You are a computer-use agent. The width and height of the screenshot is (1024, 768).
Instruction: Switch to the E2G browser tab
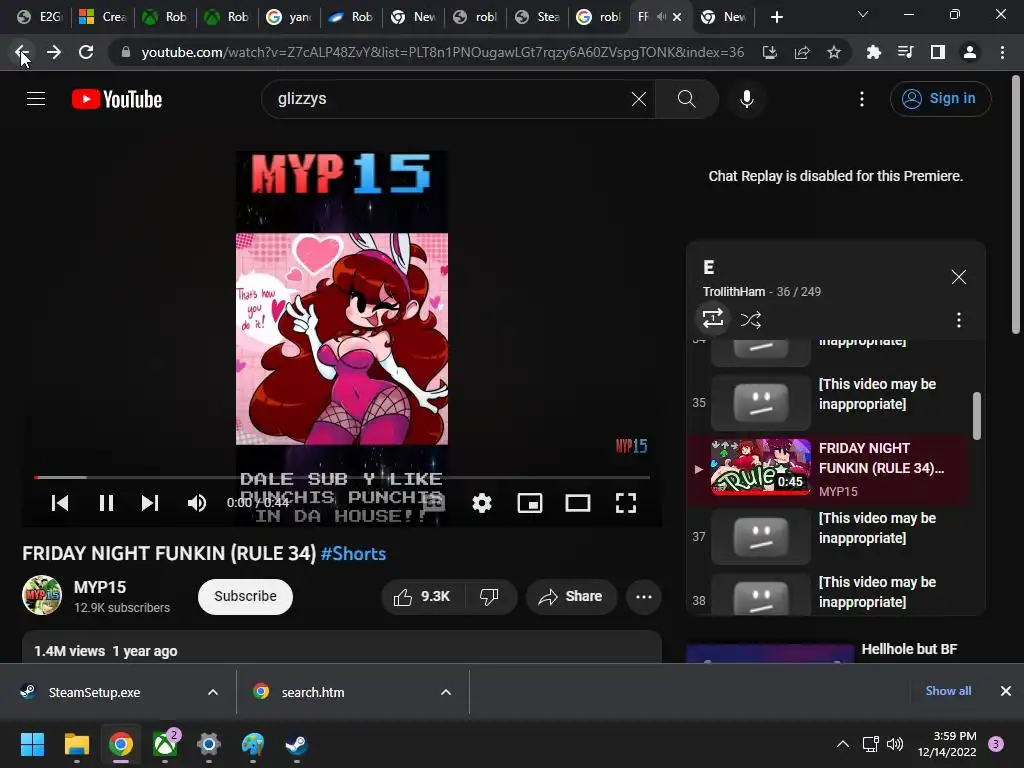point(39,17)
